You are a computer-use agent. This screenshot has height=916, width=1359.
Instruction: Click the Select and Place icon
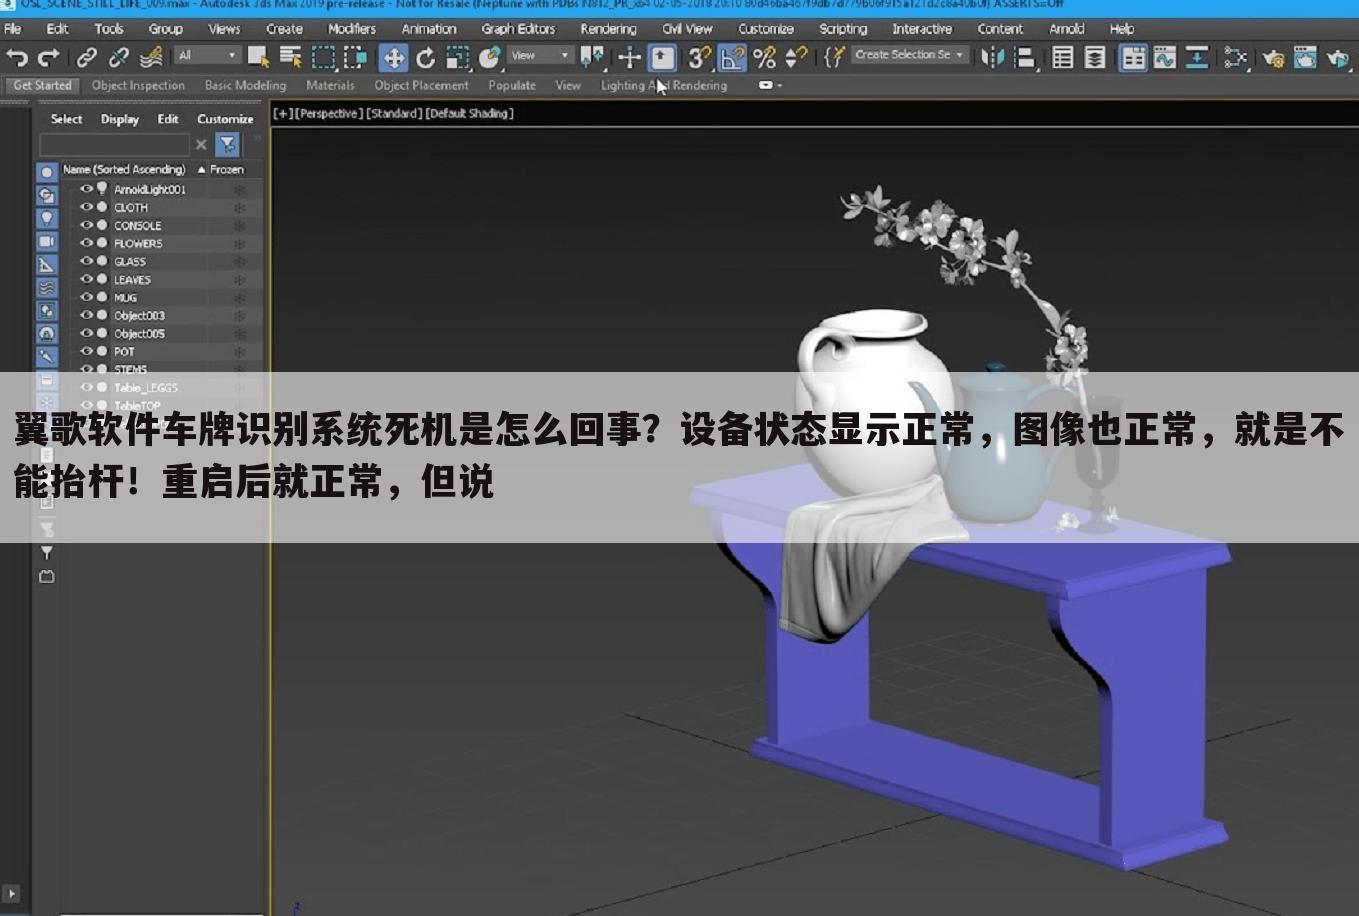[x=489, y=58]
